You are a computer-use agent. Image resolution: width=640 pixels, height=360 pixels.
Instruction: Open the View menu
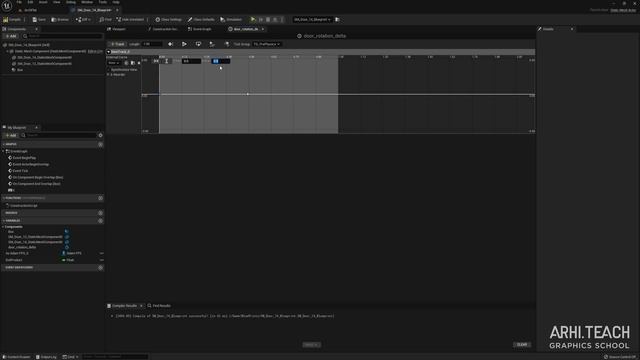[x=56, y=2]
